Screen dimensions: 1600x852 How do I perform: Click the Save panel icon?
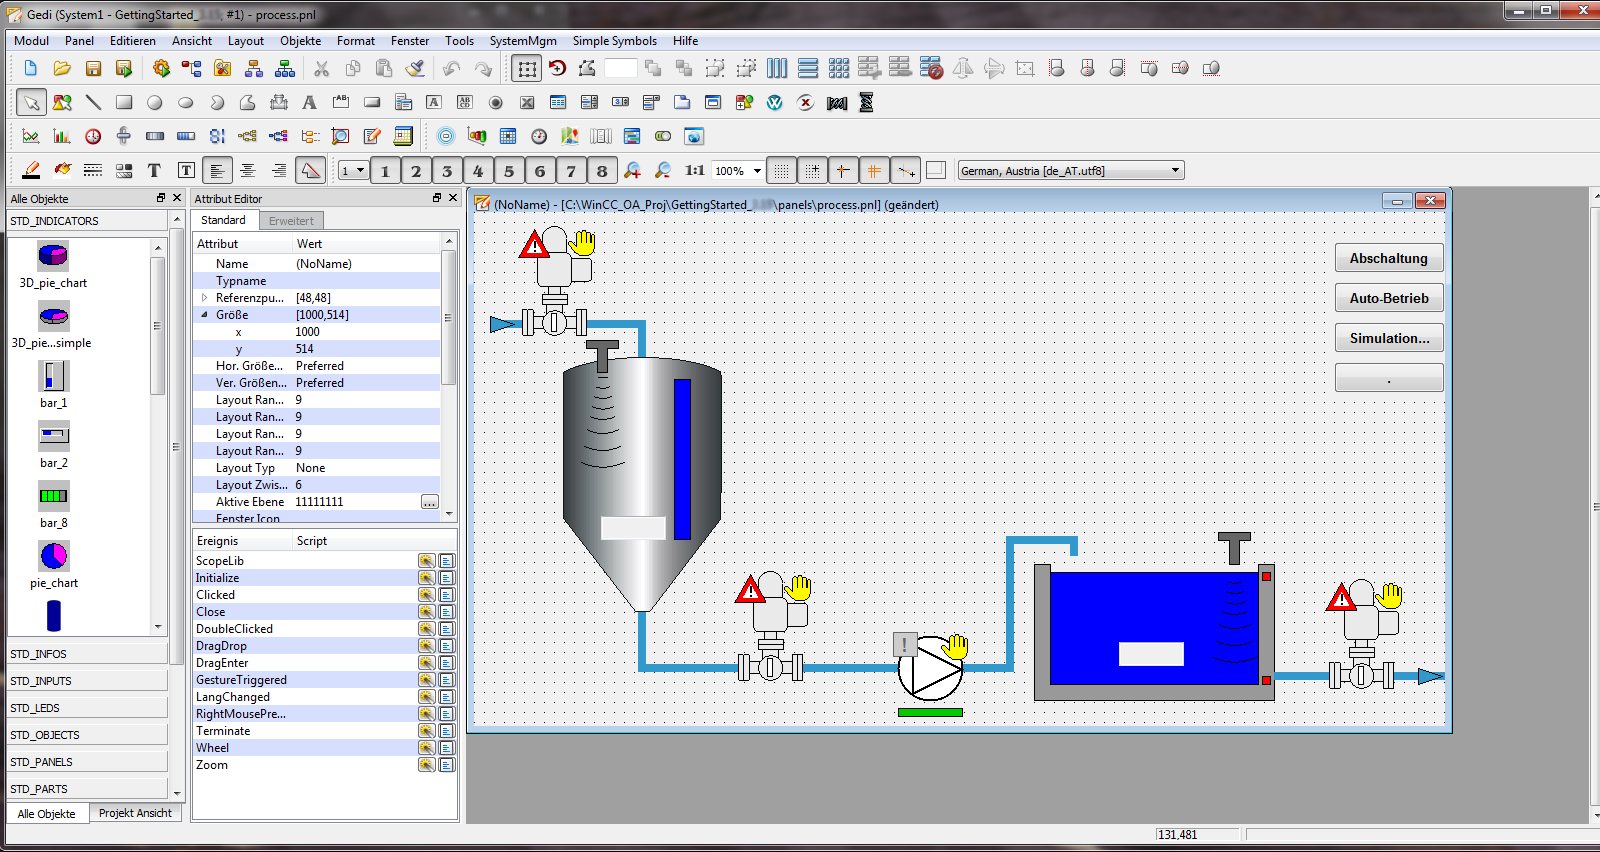pos(93,69)
